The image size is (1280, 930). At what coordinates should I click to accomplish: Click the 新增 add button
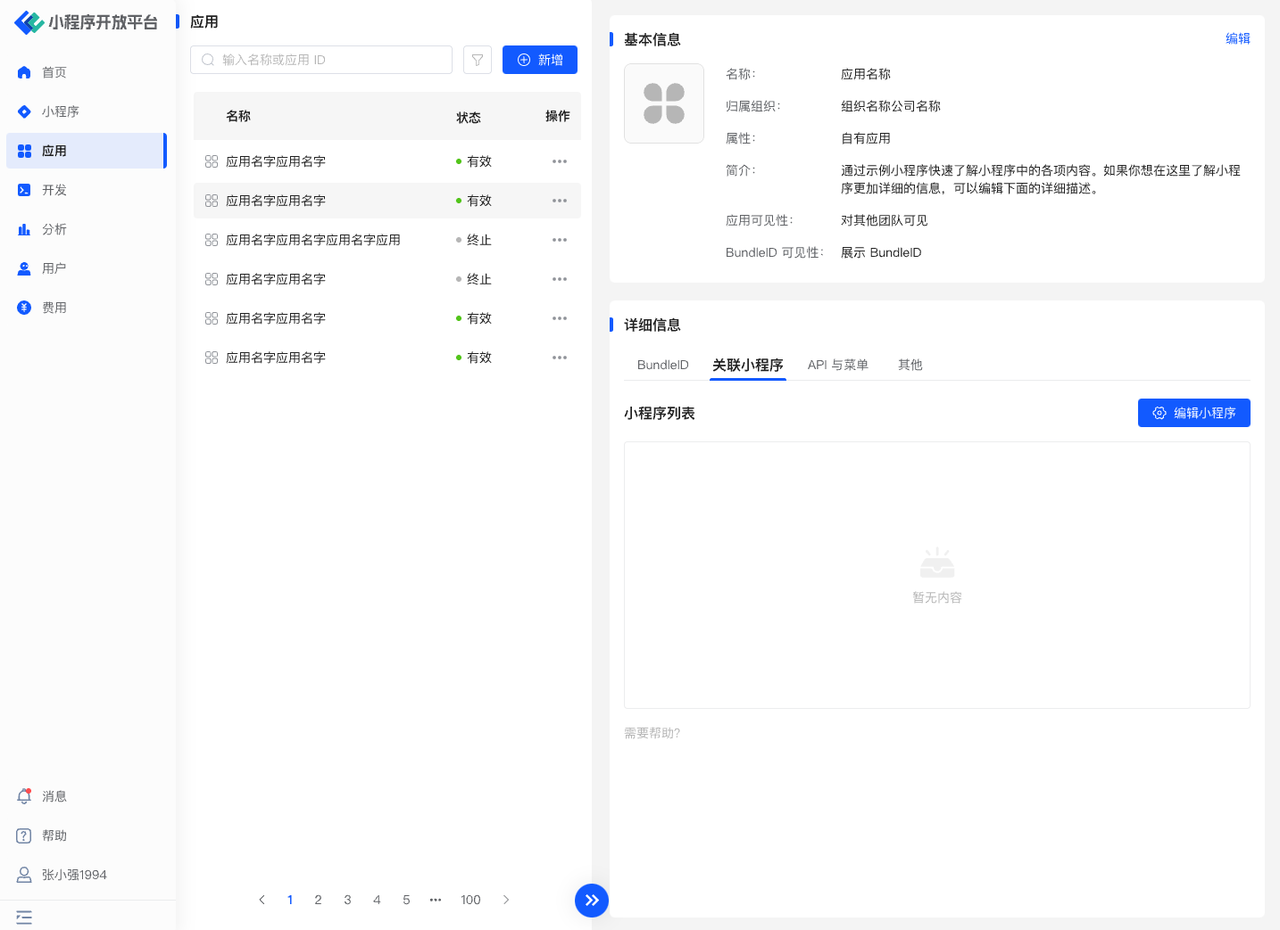540,60
